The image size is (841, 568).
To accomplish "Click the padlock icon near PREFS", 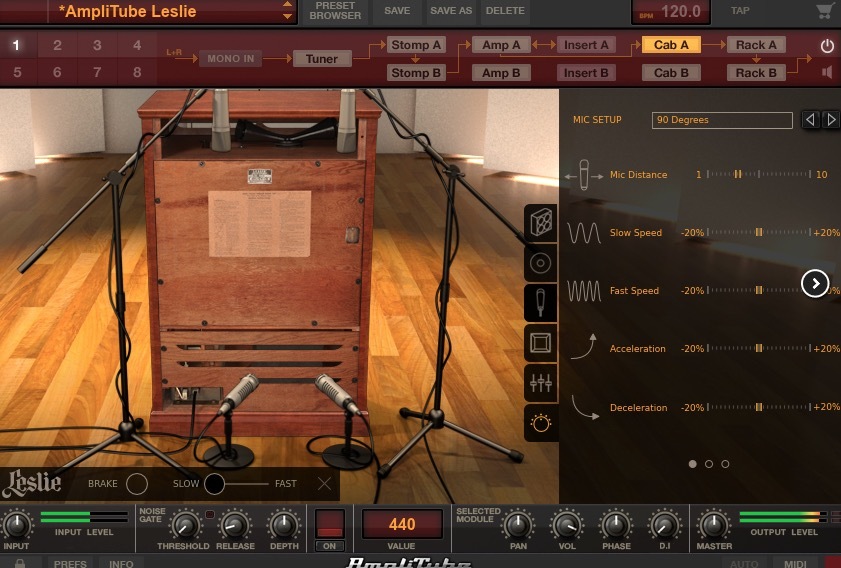I will 20,563.
